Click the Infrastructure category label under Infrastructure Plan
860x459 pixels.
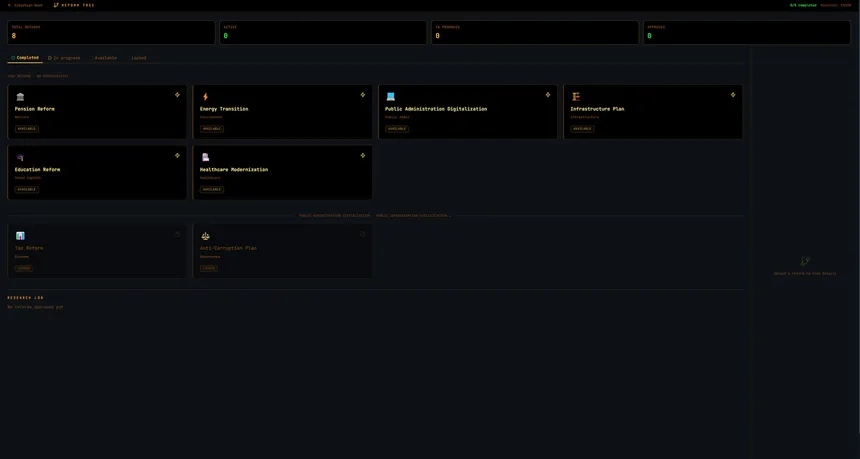[x=585, y=117]
